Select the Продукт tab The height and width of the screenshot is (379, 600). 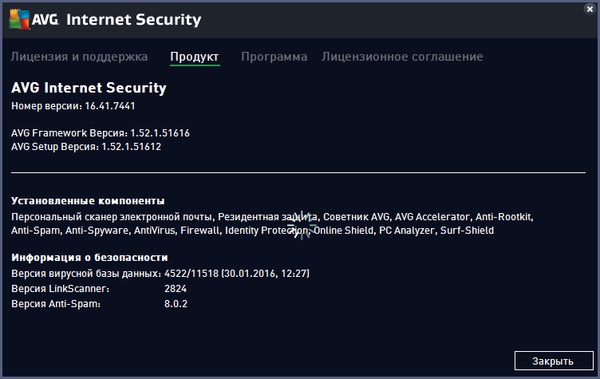pos(195,57)
